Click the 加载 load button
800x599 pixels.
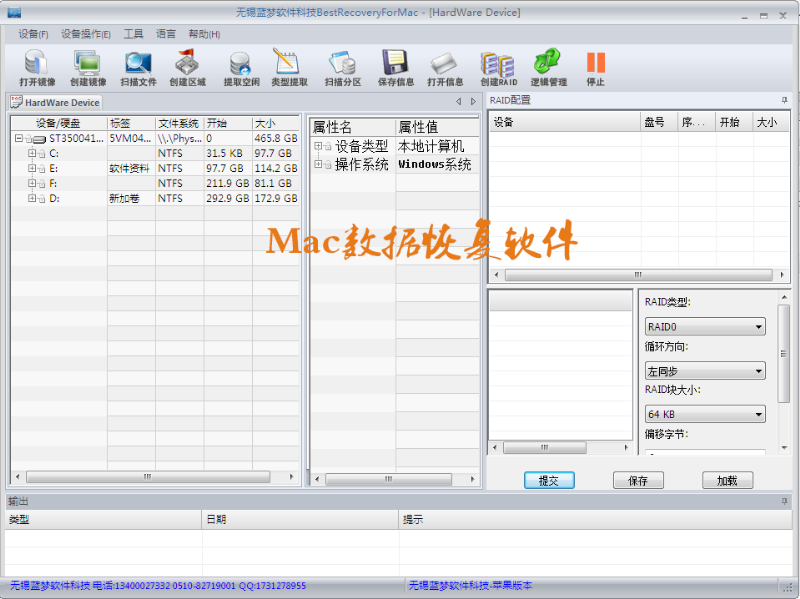pyautogui.click(x=727, y=480)
